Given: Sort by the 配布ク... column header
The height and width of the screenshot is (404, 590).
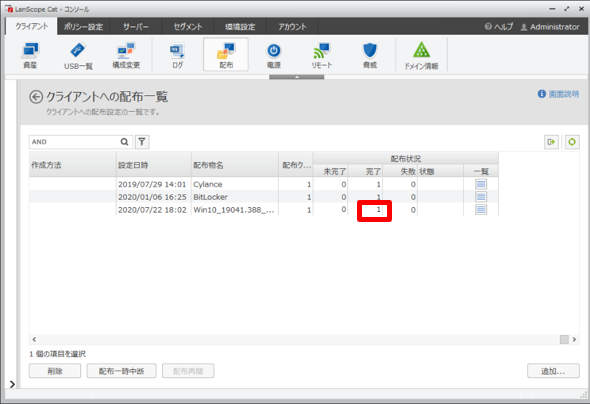Looking at the screenshot, I should tap(296, 165).
